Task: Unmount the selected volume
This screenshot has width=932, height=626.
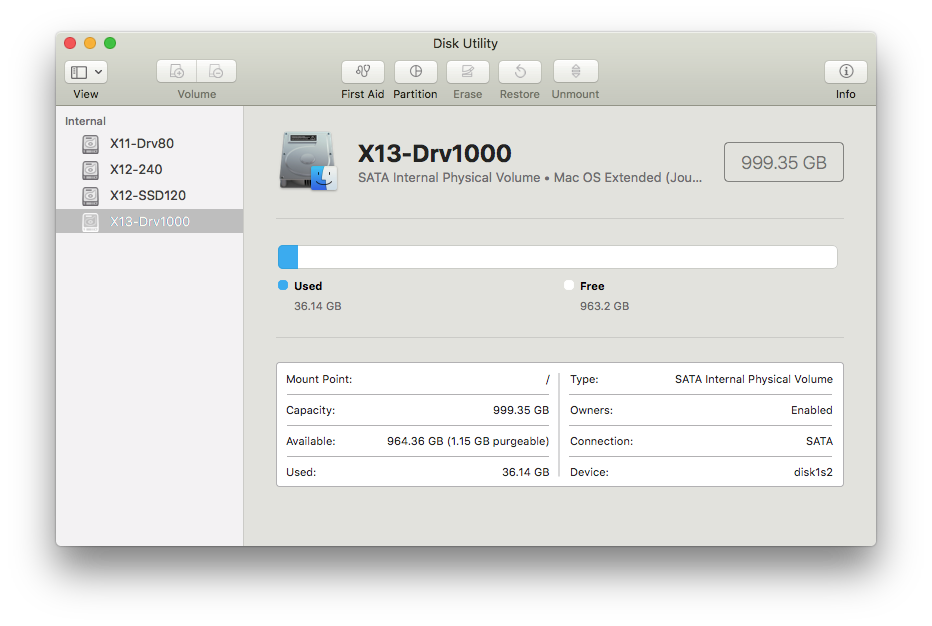Action: click(x=575, y=71)
